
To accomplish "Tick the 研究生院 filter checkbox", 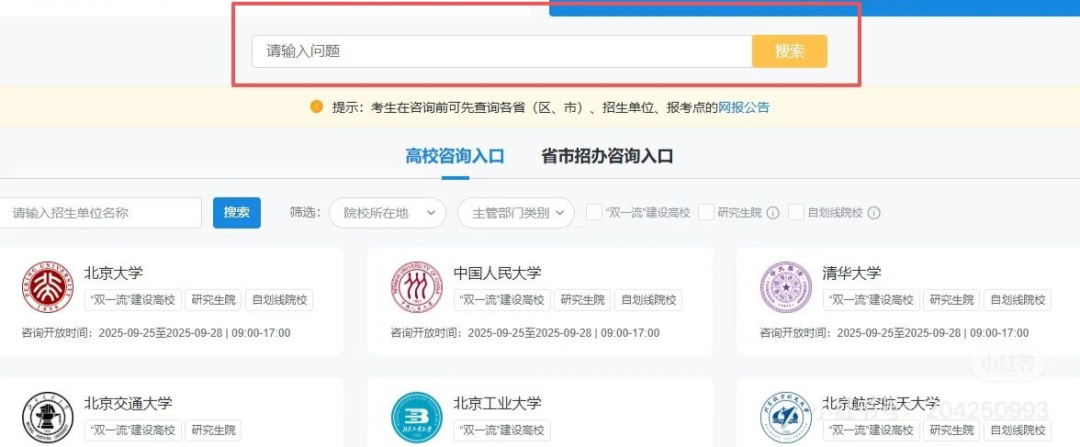I will 706,212.
